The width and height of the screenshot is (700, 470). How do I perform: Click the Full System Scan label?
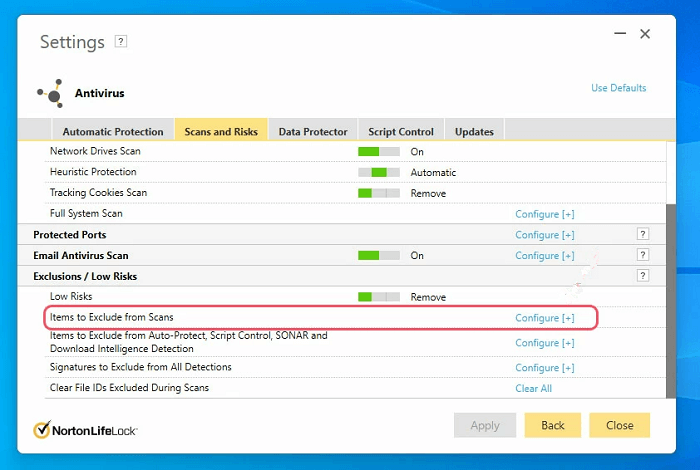pyautogui.click(x=86, y=213)
